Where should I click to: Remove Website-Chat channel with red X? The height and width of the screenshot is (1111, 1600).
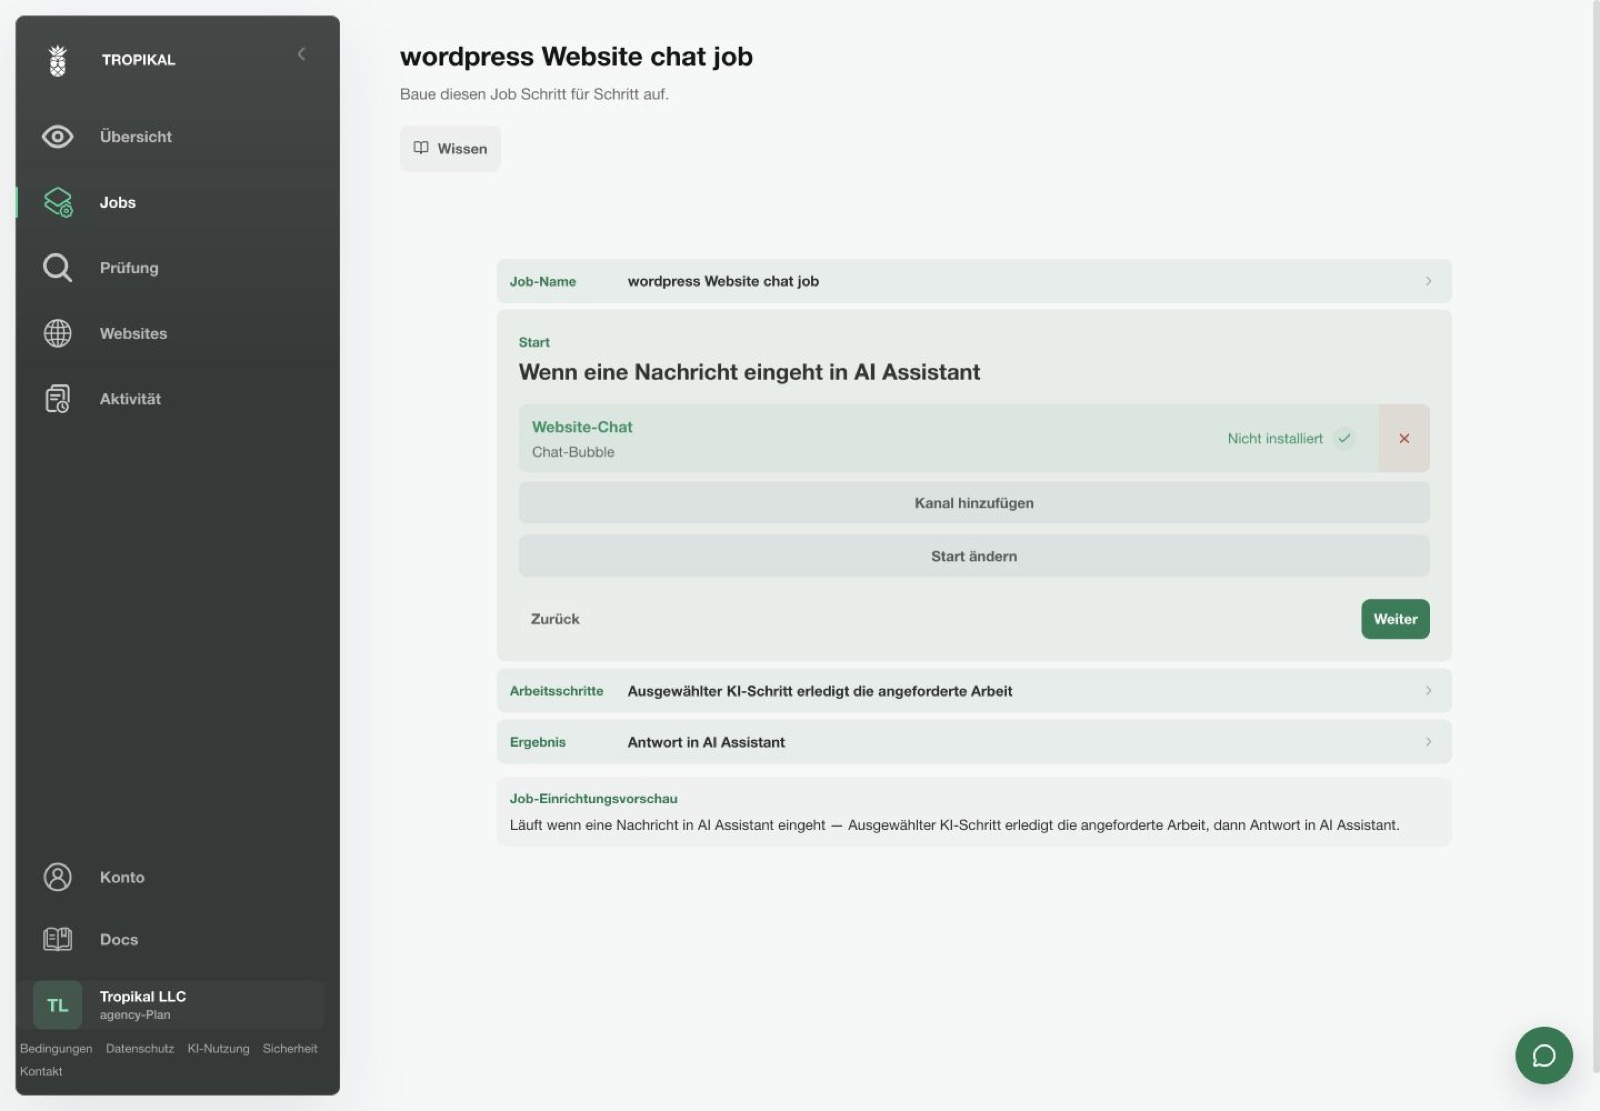click(x=1404, y=438)
